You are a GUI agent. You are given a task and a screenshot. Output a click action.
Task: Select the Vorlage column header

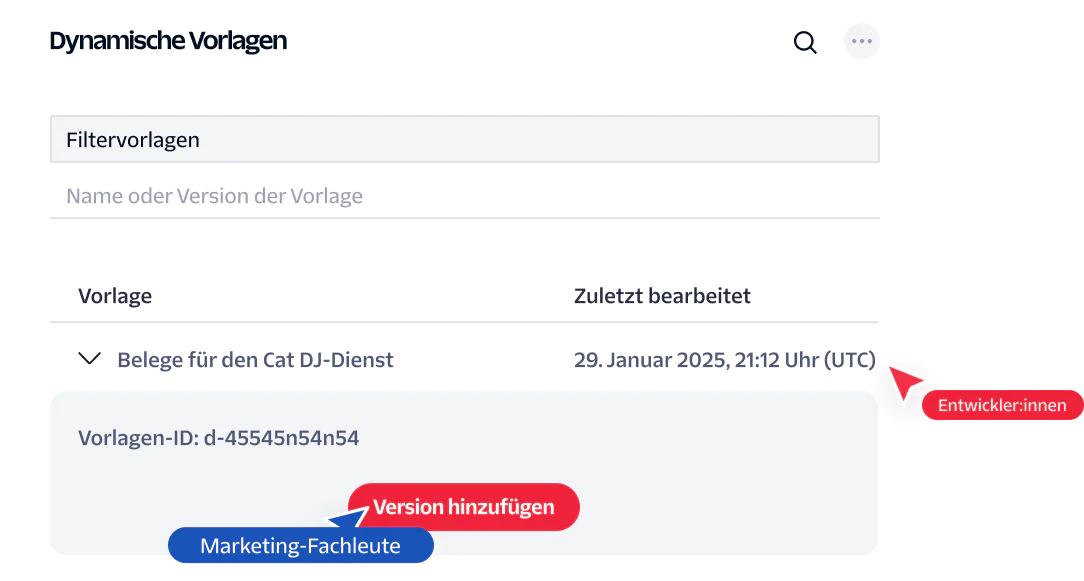tap(115, 295)
